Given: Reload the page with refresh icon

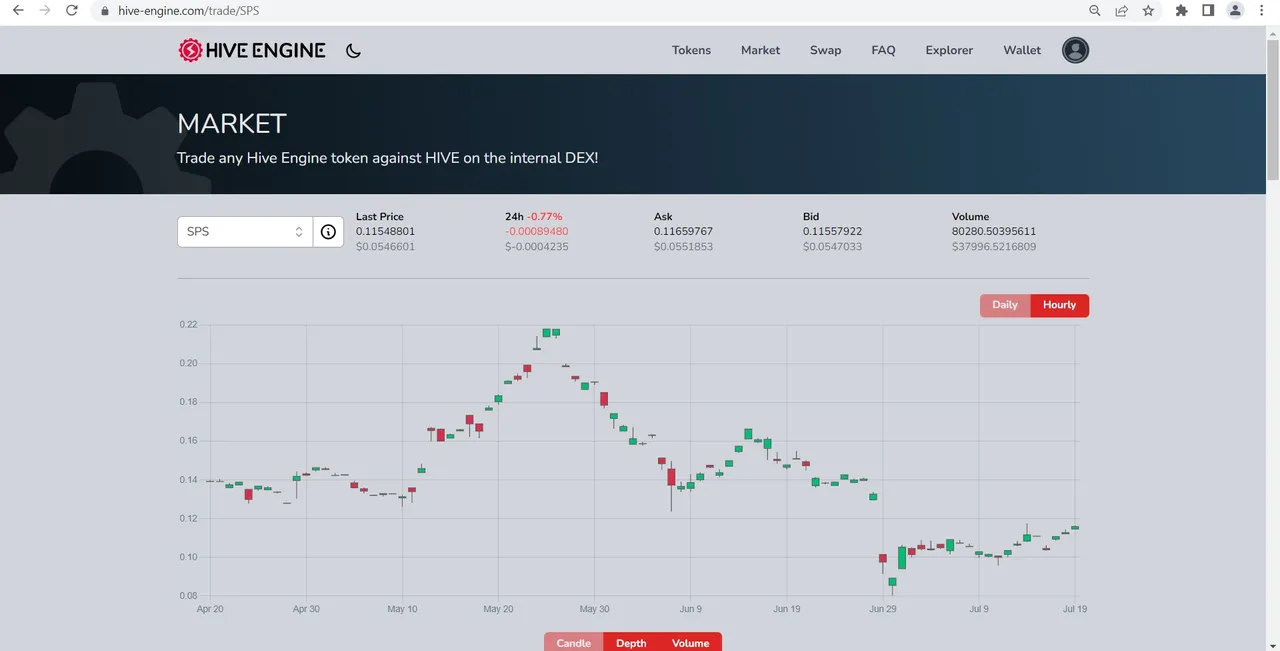Looking at the screenshot, I should [71, 10].
